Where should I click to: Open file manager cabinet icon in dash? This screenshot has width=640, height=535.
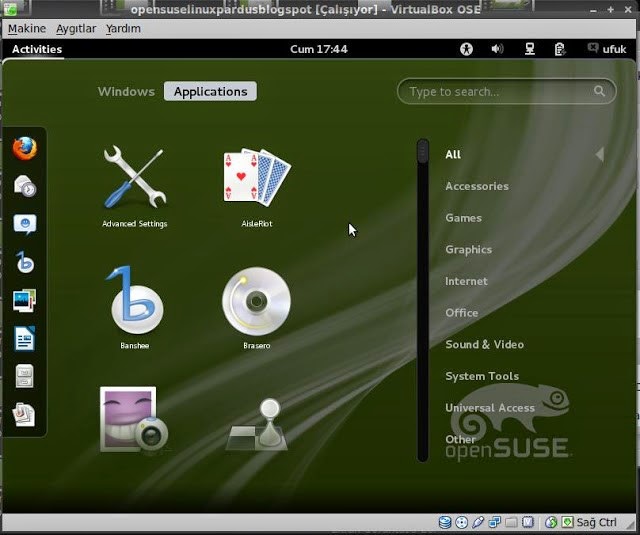tap(24, 376)
